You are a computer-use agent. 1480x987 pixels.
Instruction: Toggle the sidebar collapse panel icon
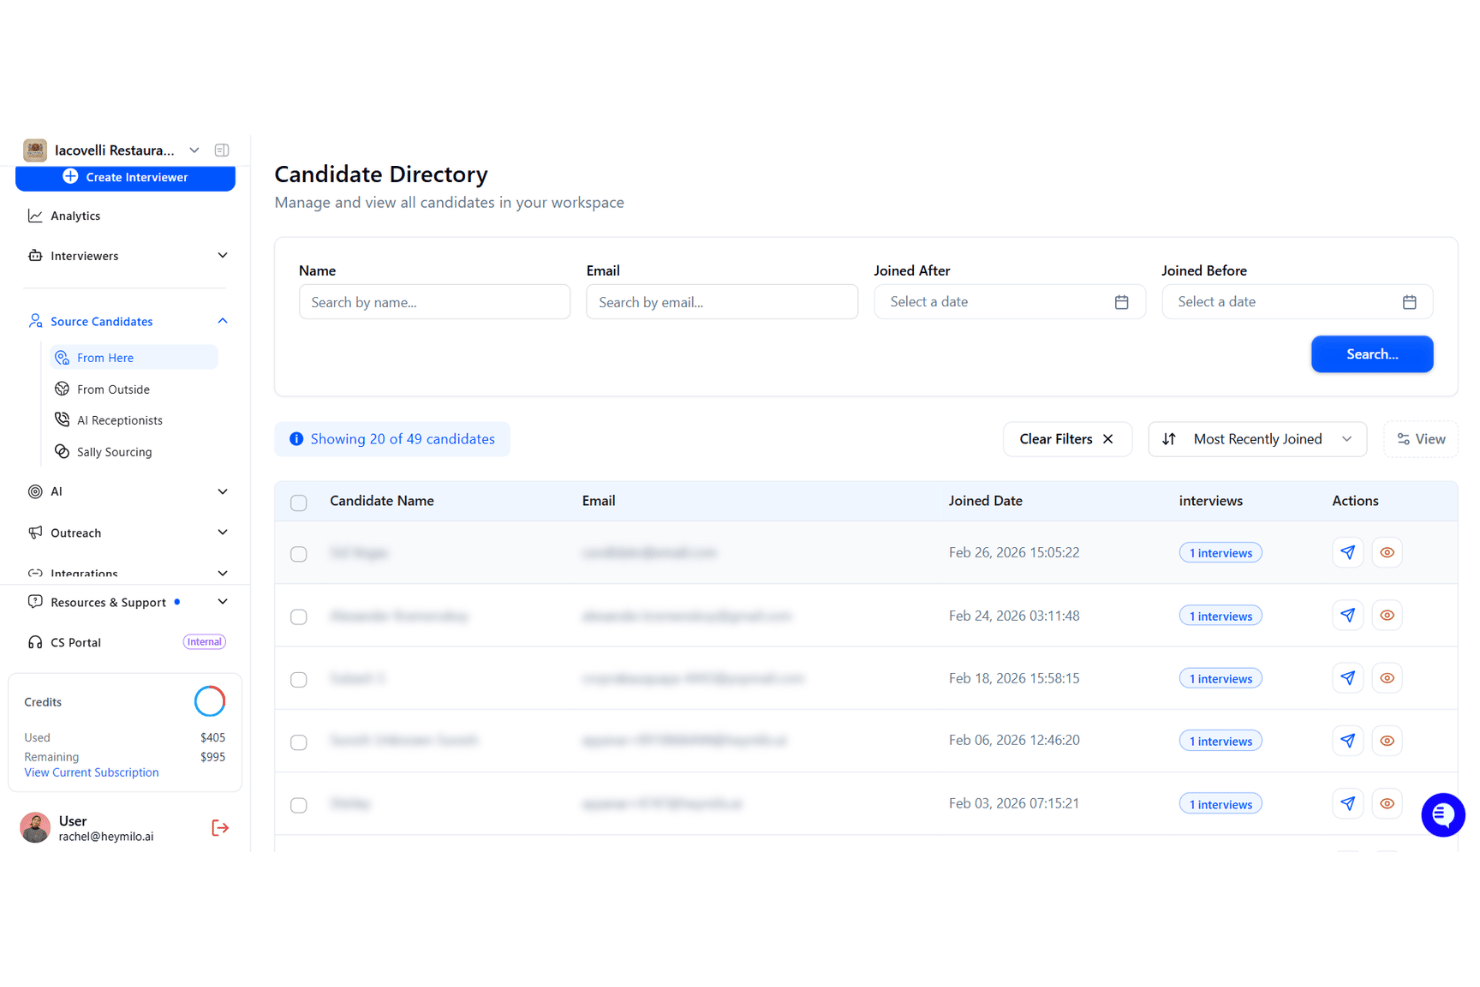(222, 150)
